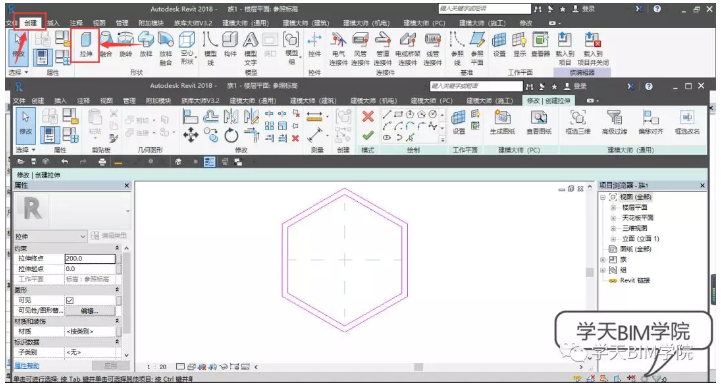Click 框选改名 box-select rename tool
The image size is (721, 384).
[687, 122]
